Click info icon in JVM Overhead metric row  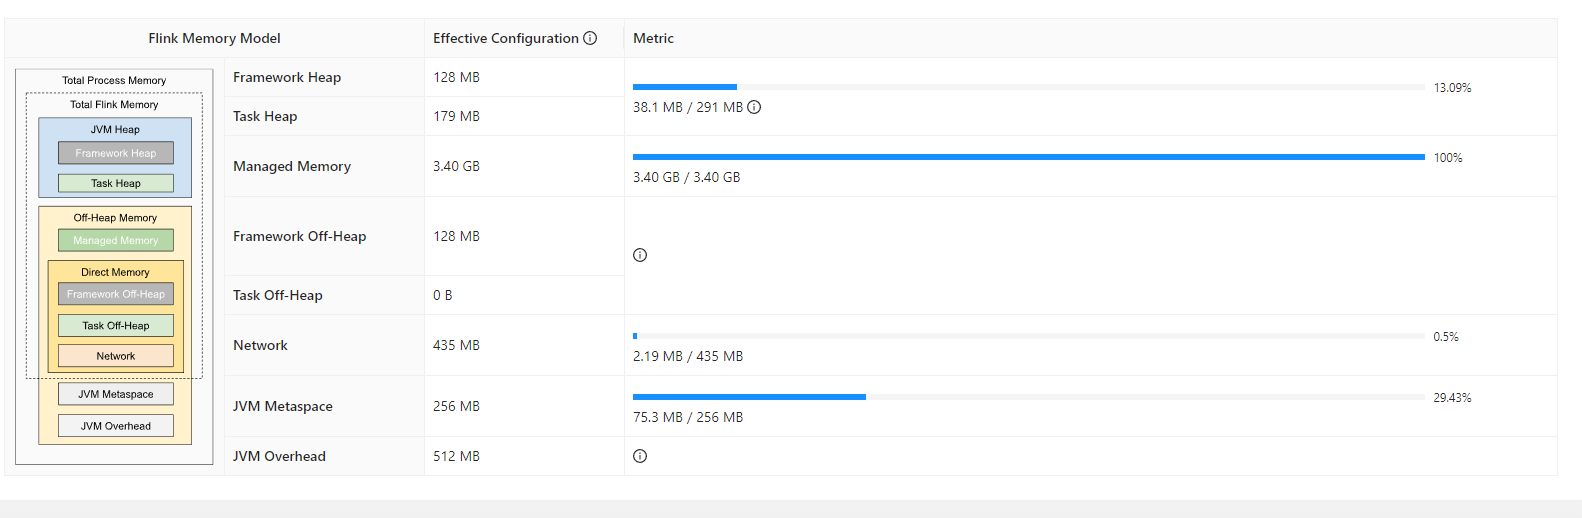coord(640,456)
